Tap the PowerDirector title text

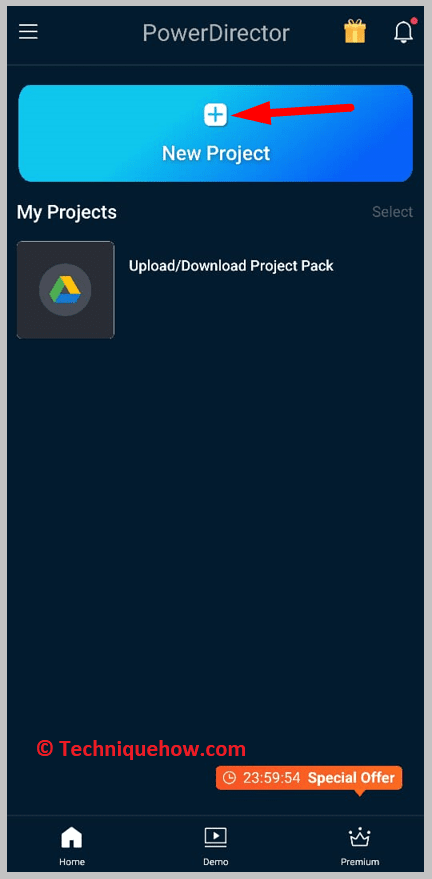(x=216, y=33)
